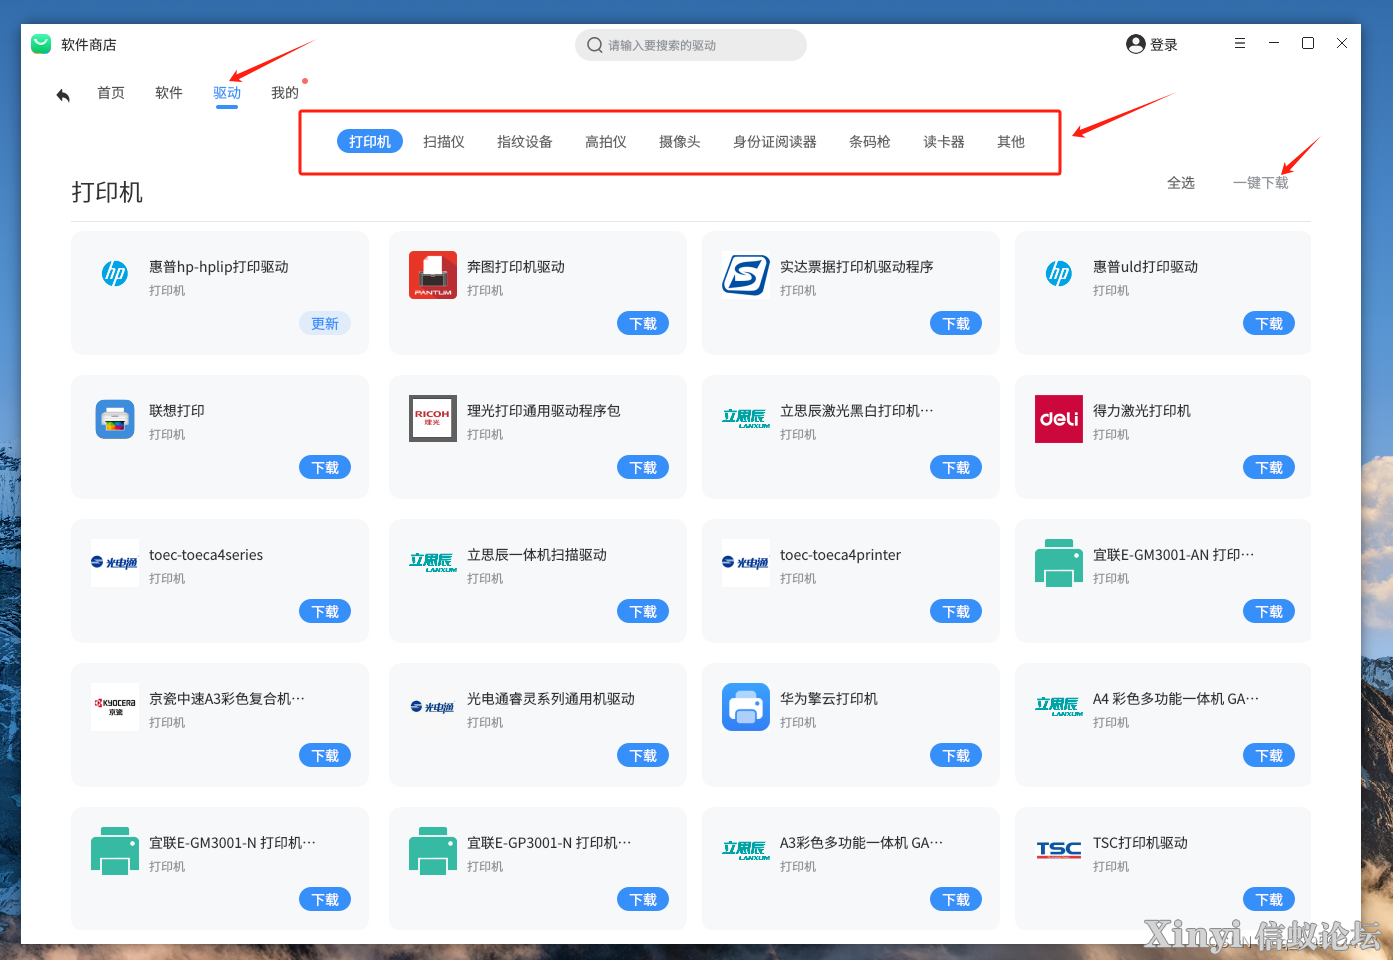Select the 指纹设备 category

pyautogui.click(x=525, y=142)
